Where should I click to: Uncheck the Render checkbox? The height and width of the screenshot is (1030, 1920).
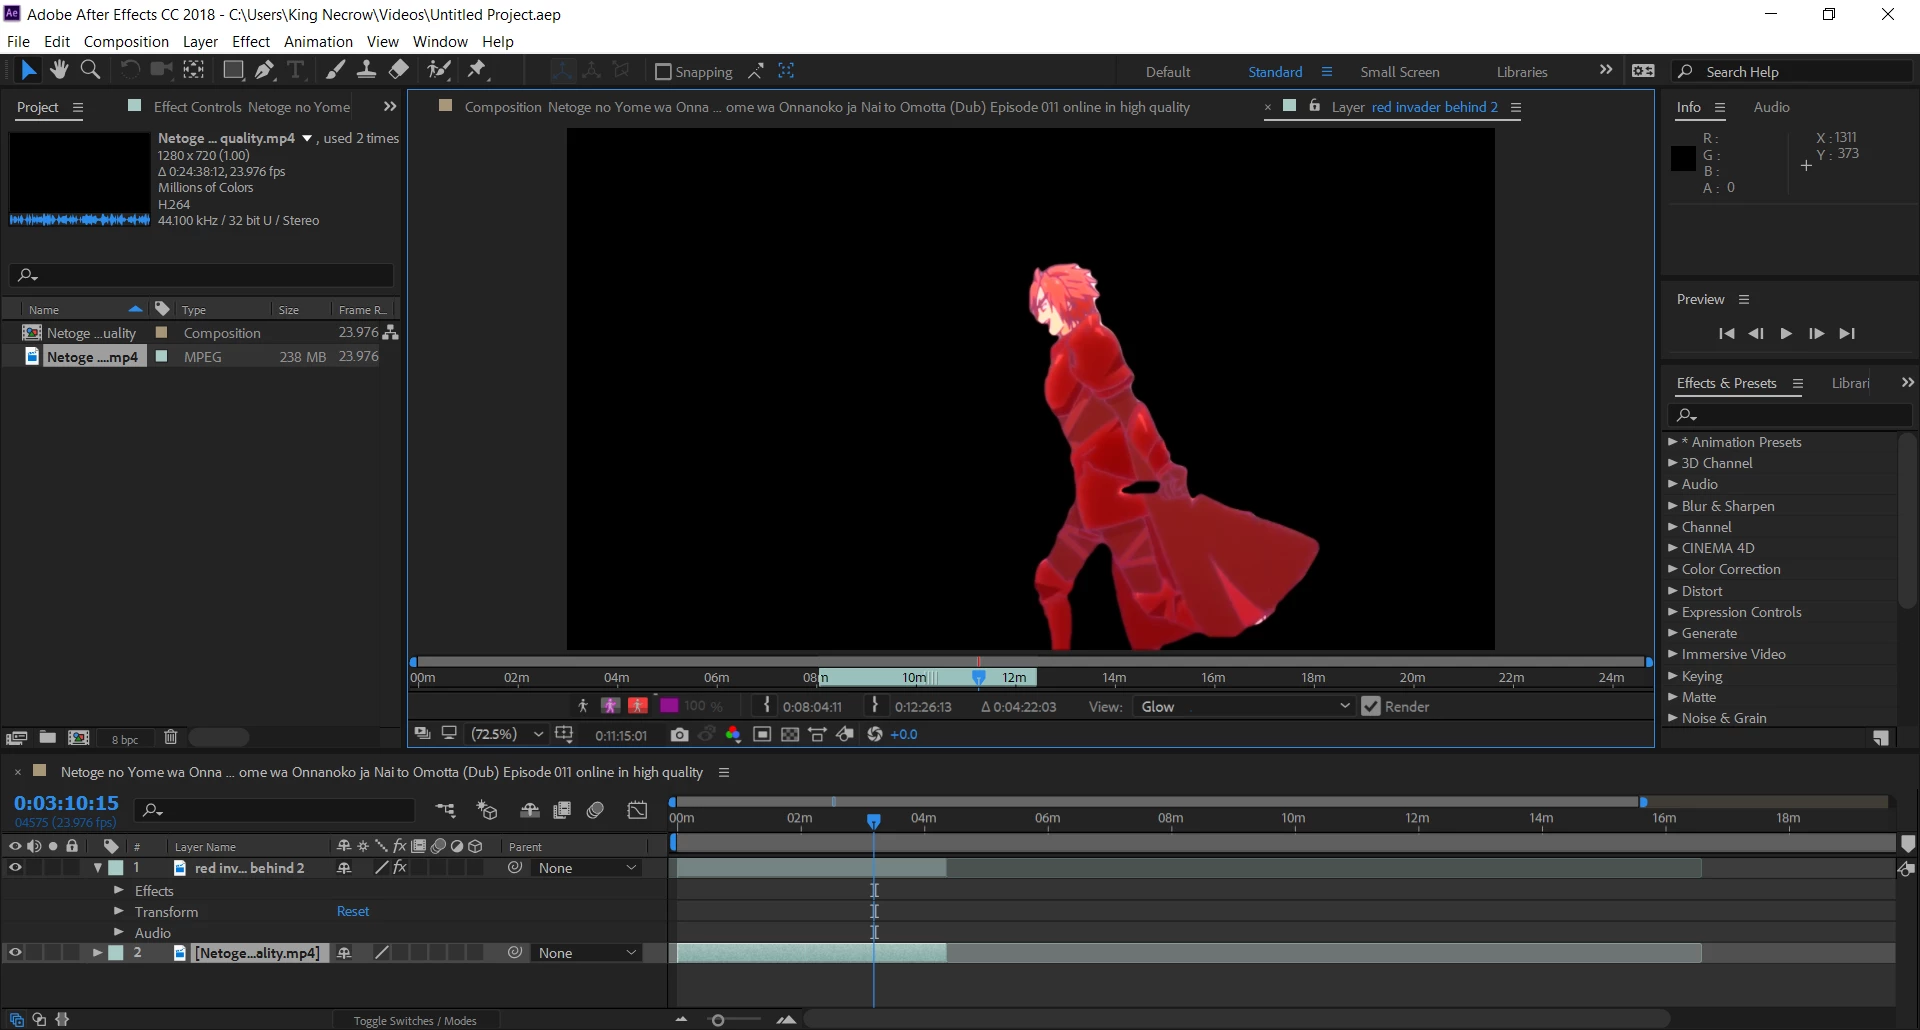(1371, 706)
